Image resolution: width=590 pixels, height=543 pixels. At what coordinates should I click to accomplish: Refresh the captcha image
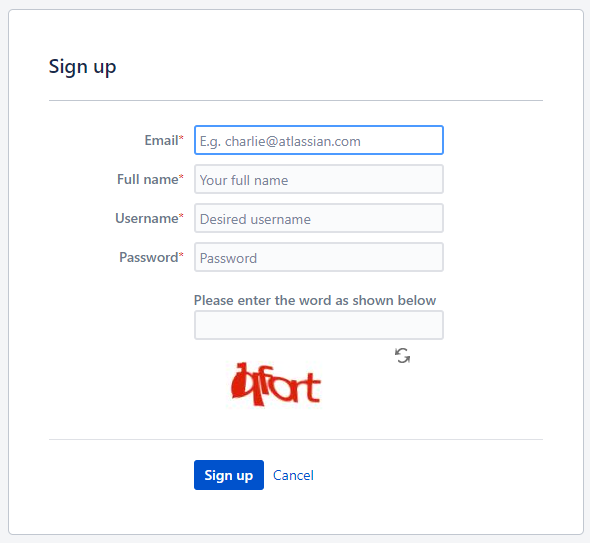[402, 356]
